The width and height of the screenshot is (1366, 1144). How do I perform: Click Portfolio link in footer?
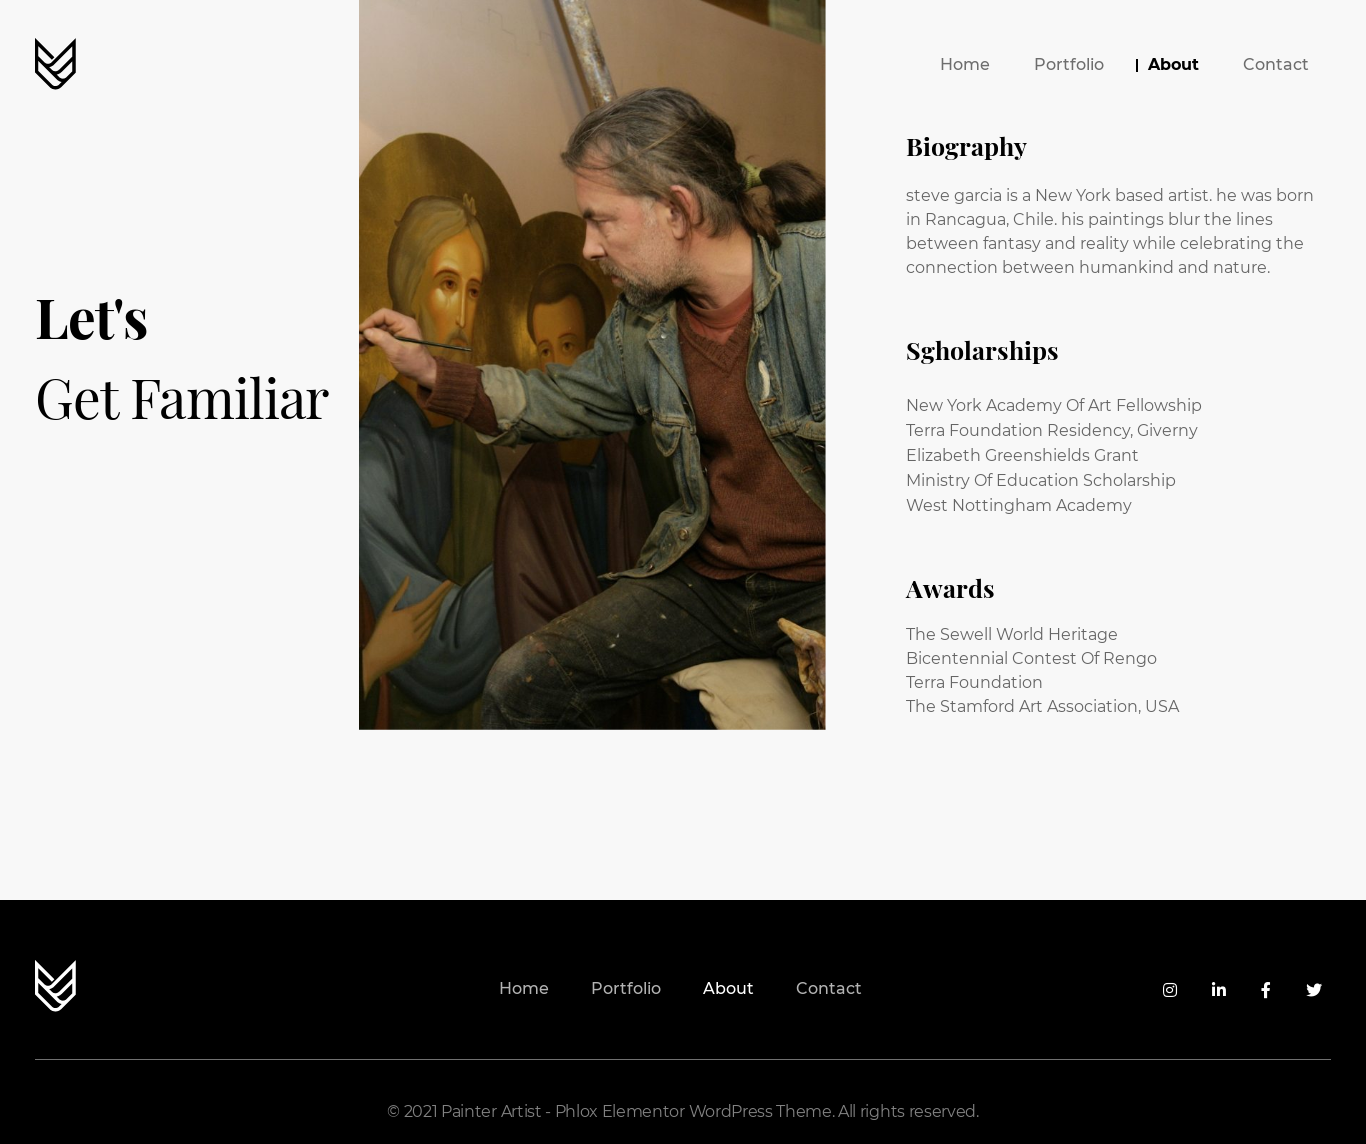[x=626, y=988]
